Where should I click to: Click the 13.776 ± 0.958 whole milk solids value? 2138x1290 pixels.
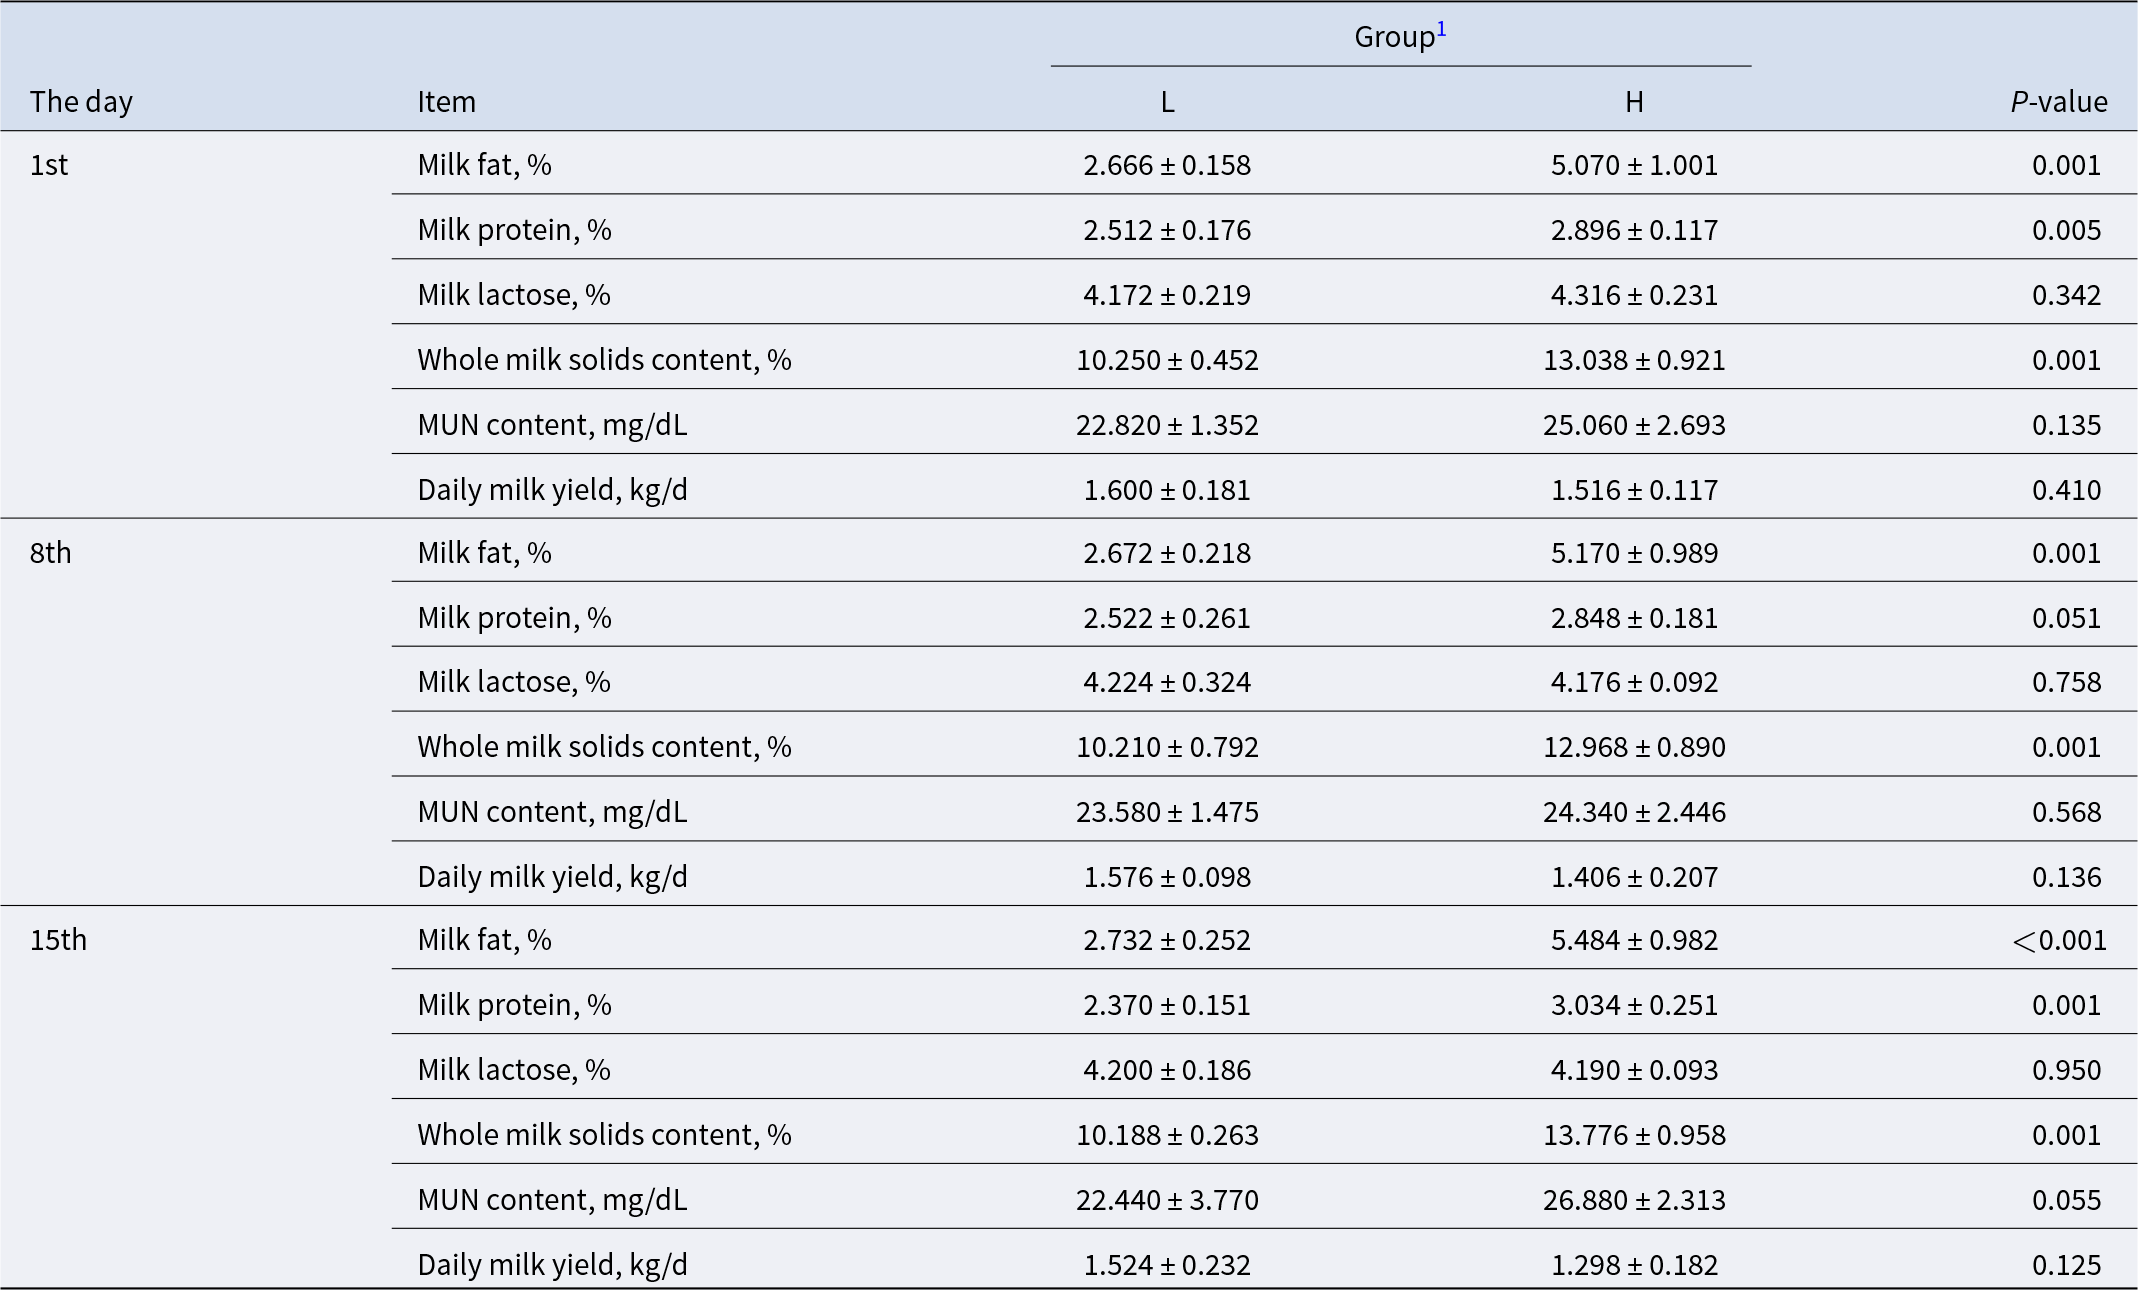click(1634, 1134)
